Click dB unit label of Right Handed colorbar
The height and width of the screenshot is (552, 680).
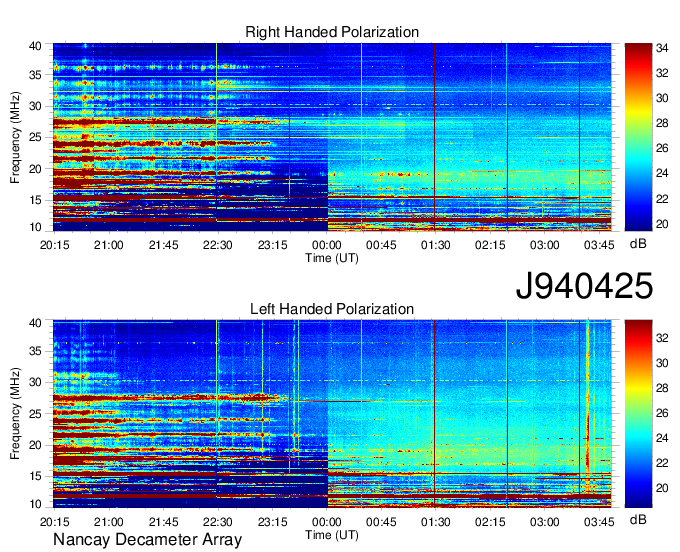pyautogui.click(x=638, y=244)
